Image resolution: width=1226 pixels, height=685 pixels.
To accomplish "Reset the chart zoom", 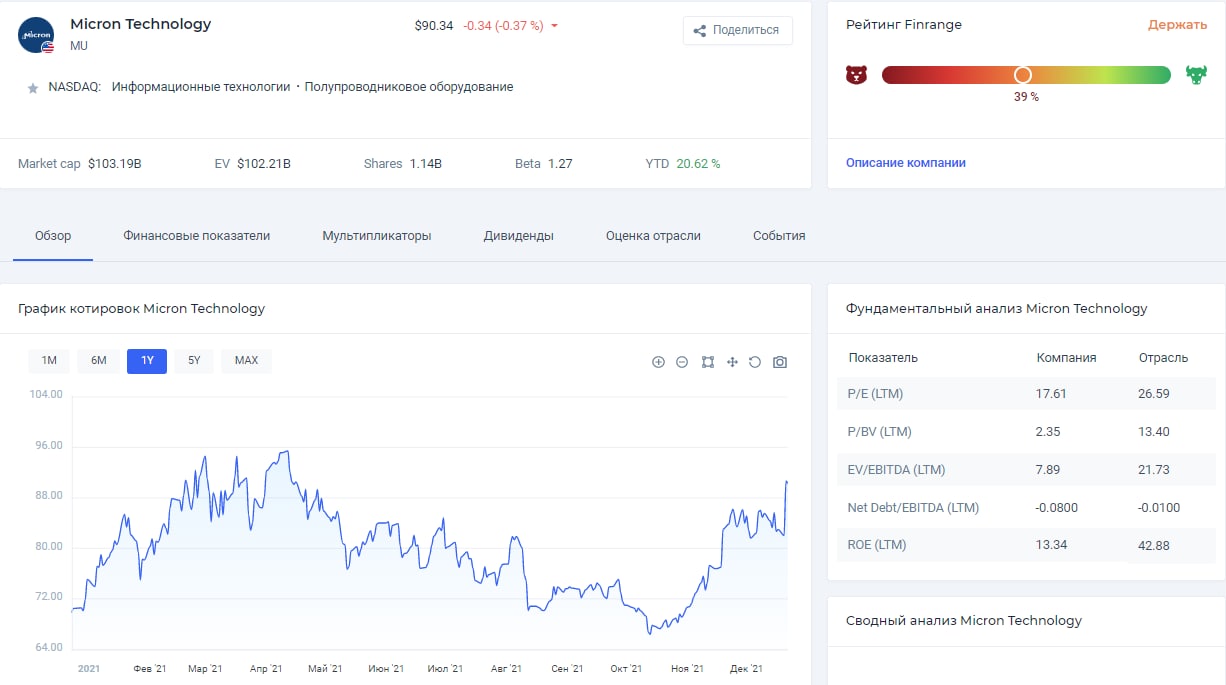I will tap(755, 362).
